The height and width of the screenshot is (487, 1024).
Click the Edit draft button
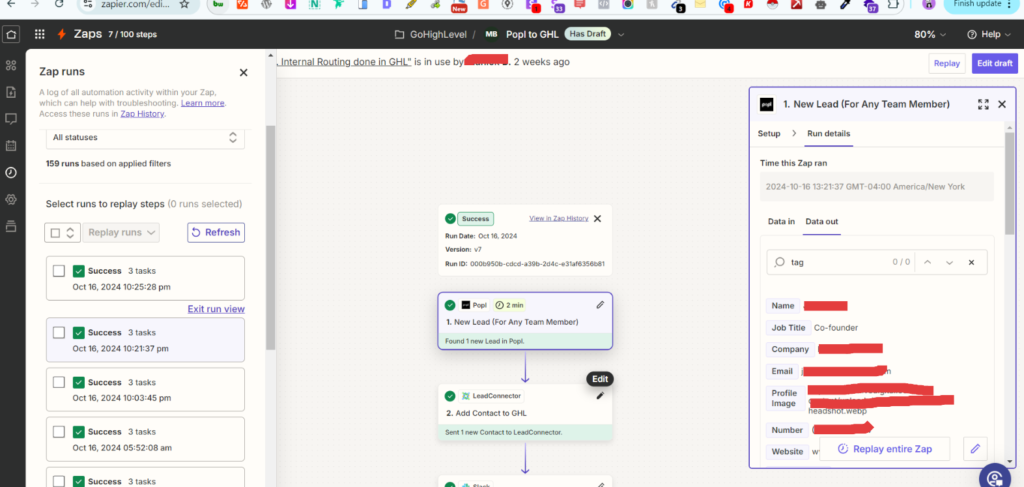(995, 63)
